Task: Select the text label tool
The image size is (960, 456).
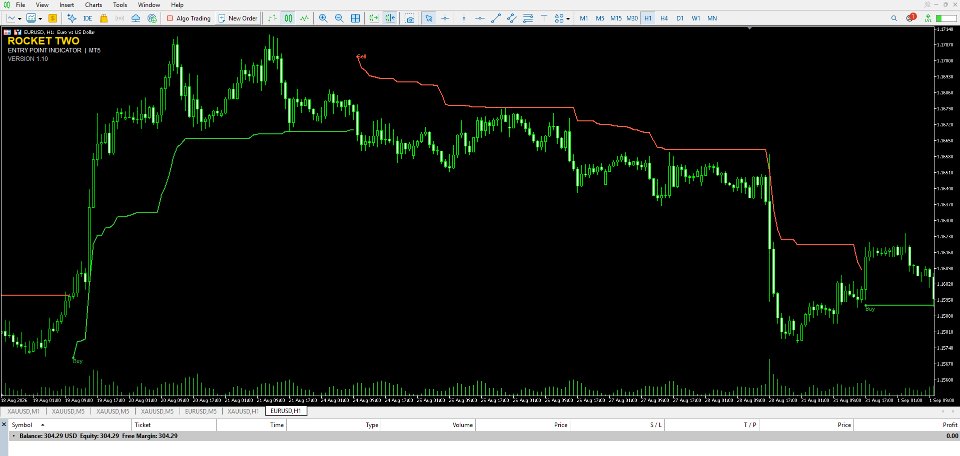Action: [x=544, y=18]
